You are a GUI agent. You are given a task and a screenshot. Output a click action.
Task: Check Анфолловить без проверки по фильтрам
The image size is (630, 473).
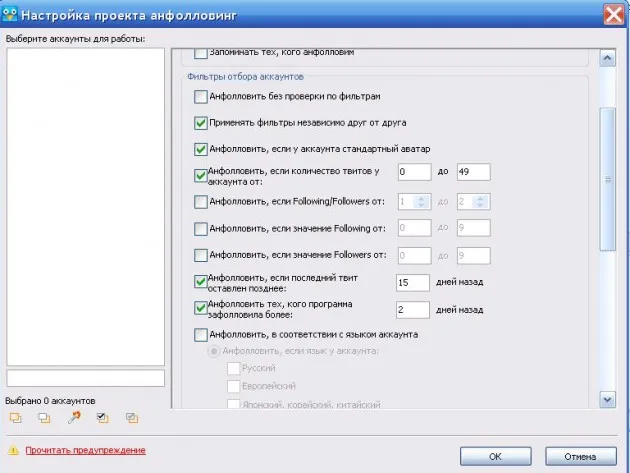[200, 96]
